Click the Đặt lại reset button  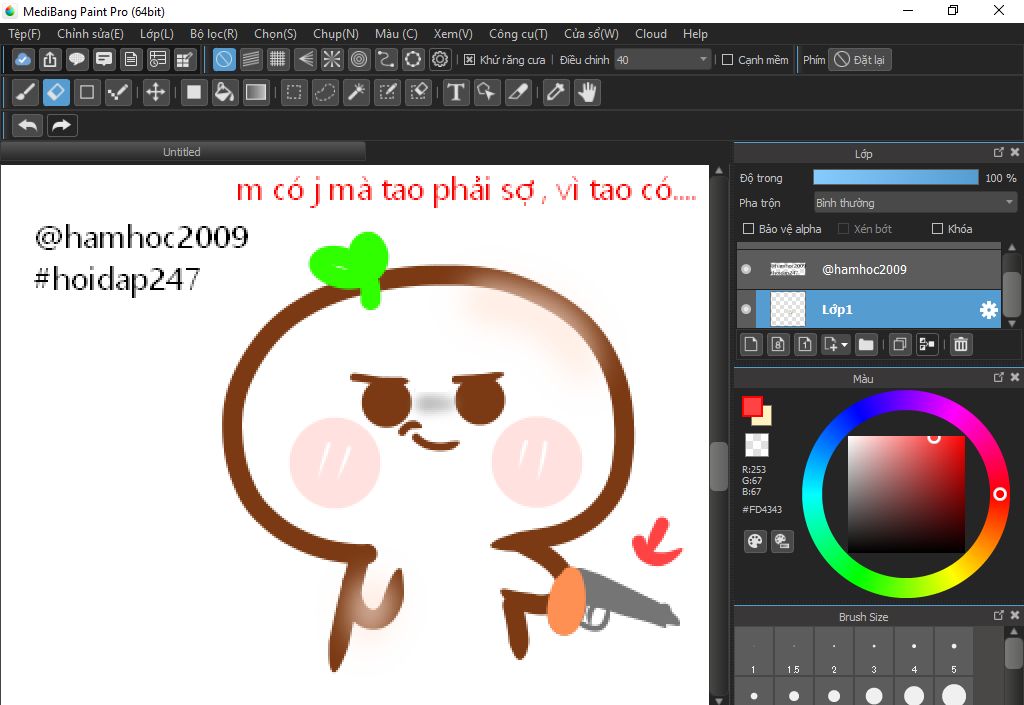pos(859,59)
